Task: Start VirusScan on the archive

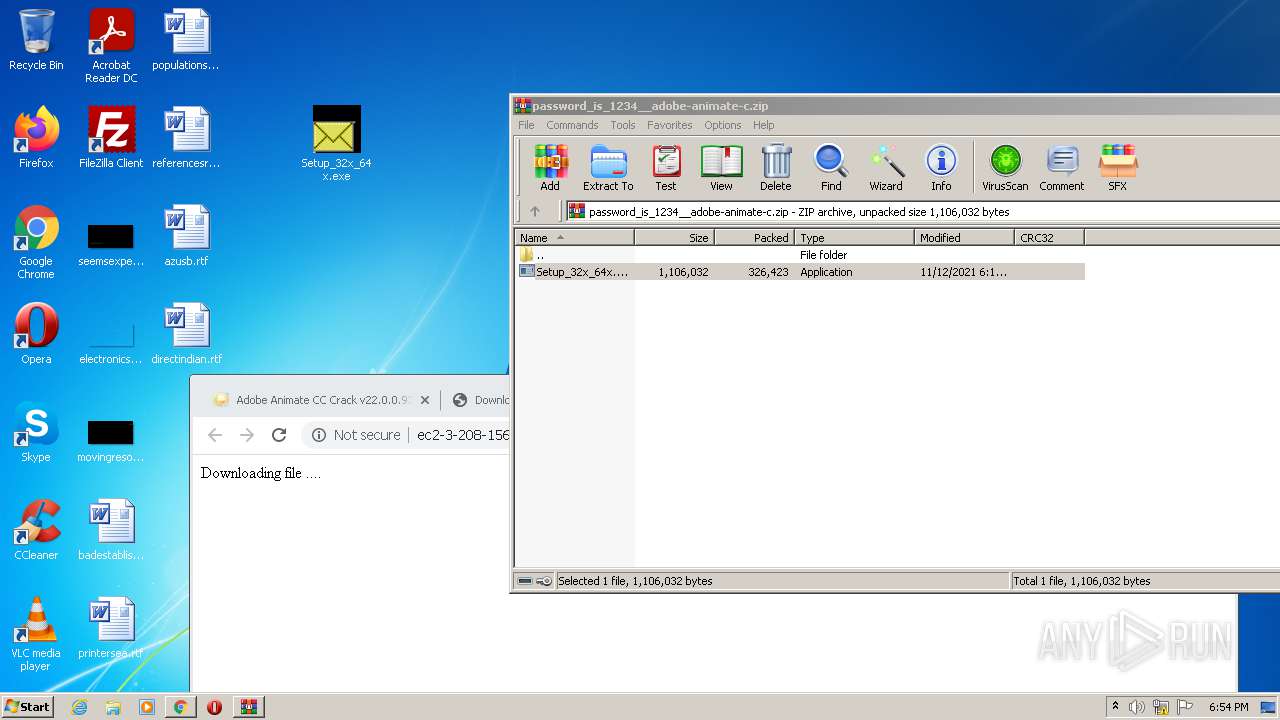Action: 1005,167
